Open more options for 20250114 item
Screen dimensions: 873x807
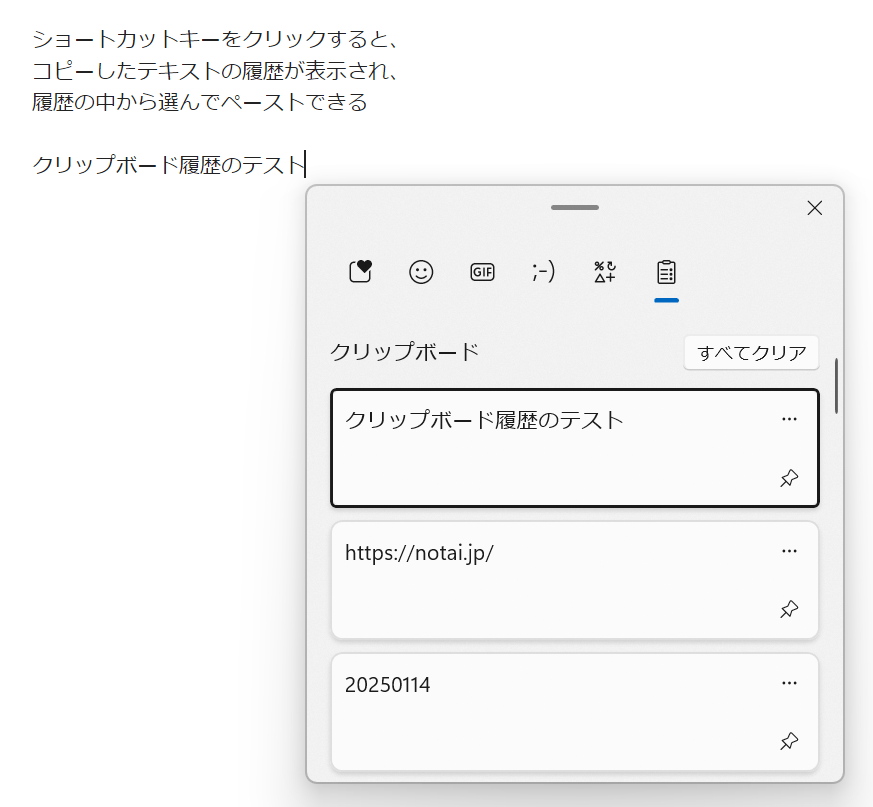[x=789, y=683]
